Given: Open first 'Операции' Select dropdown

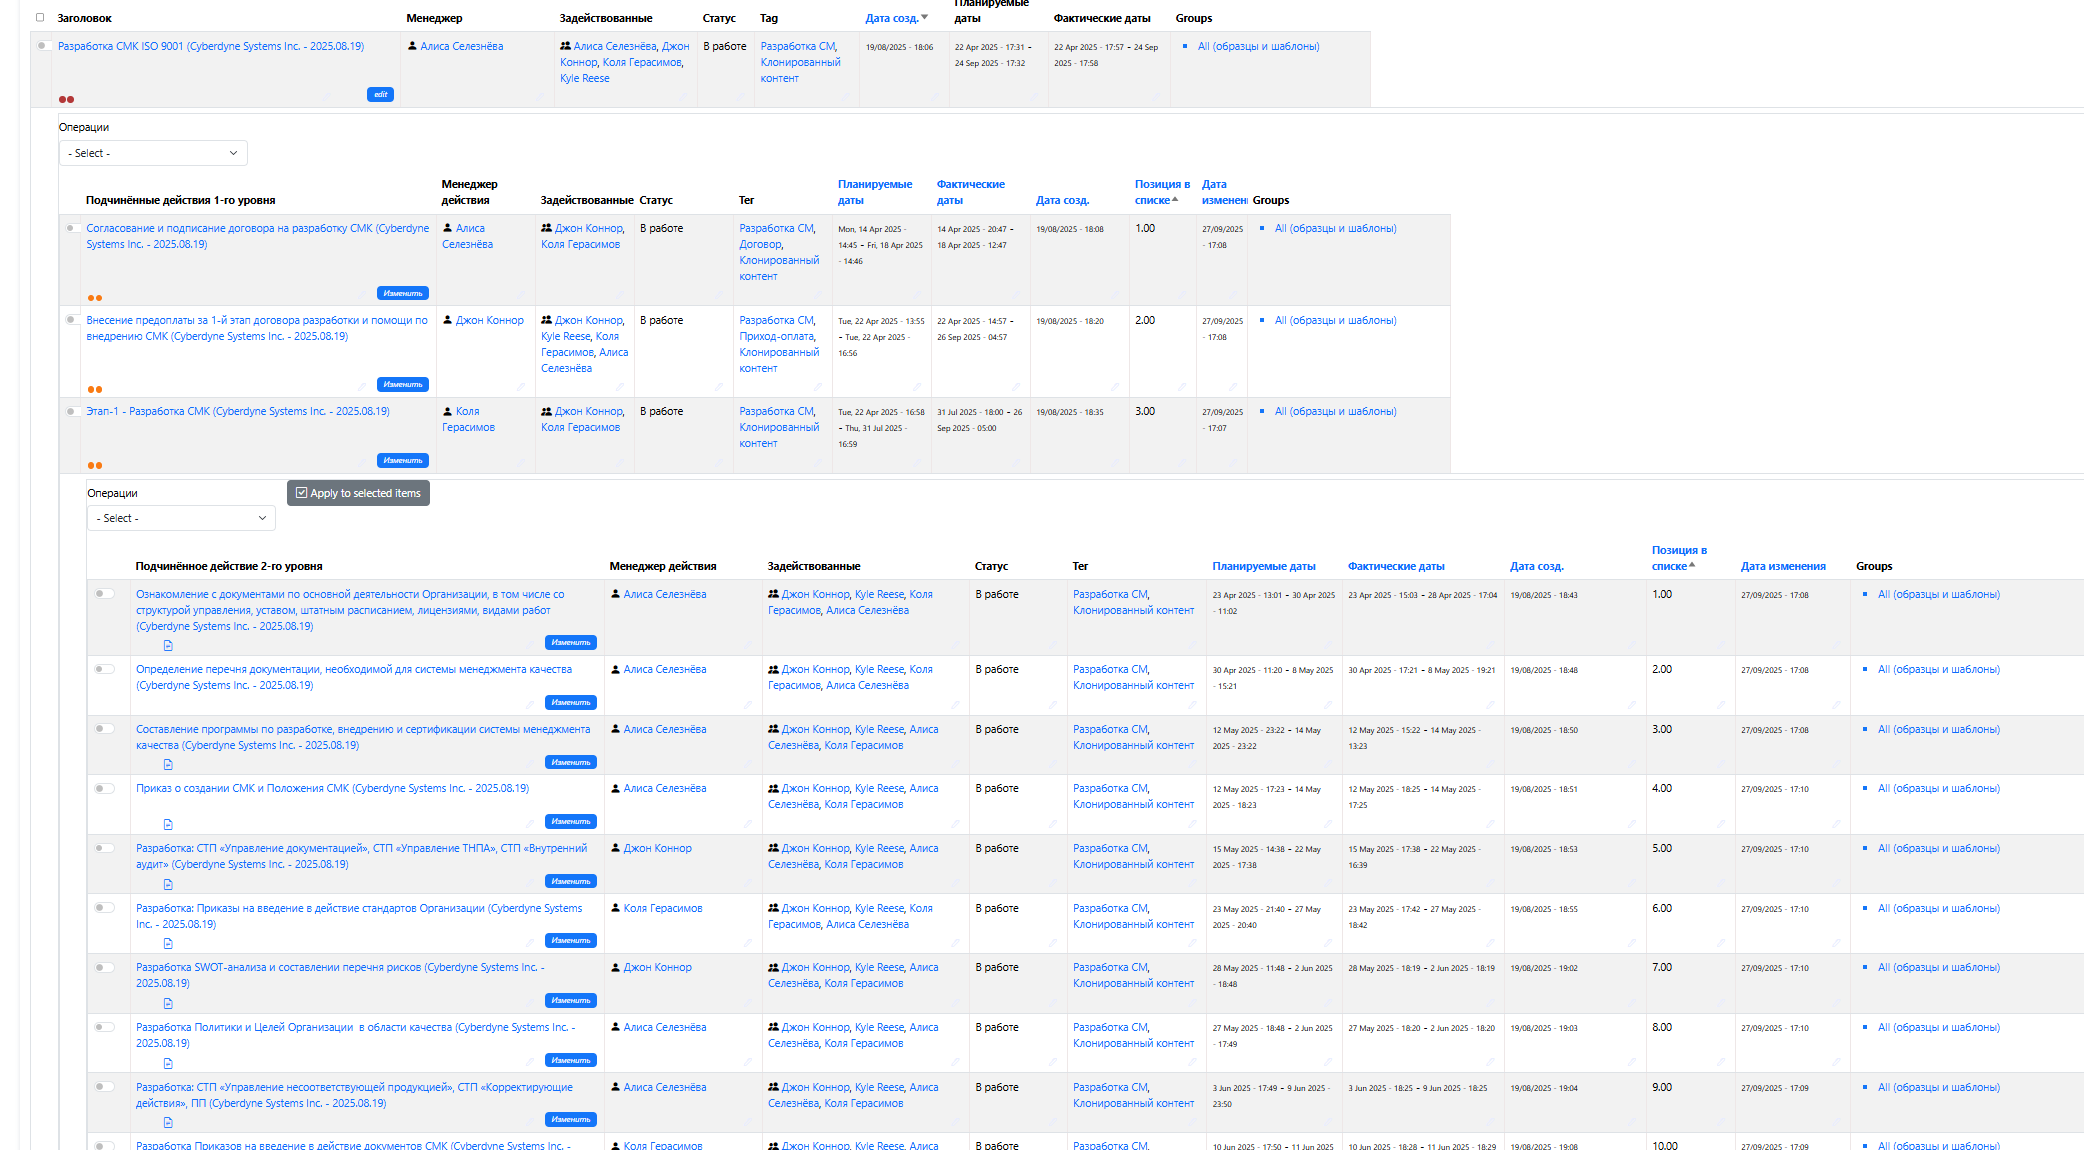Looking at the screenshot, I should pyautogui.click(x=153, y=153).
